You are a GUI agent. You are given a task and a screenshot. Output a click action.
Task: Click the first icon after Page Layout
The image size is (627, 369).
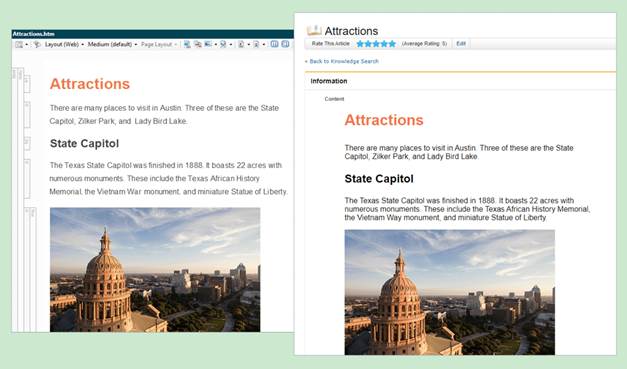(x=187, y=44)
